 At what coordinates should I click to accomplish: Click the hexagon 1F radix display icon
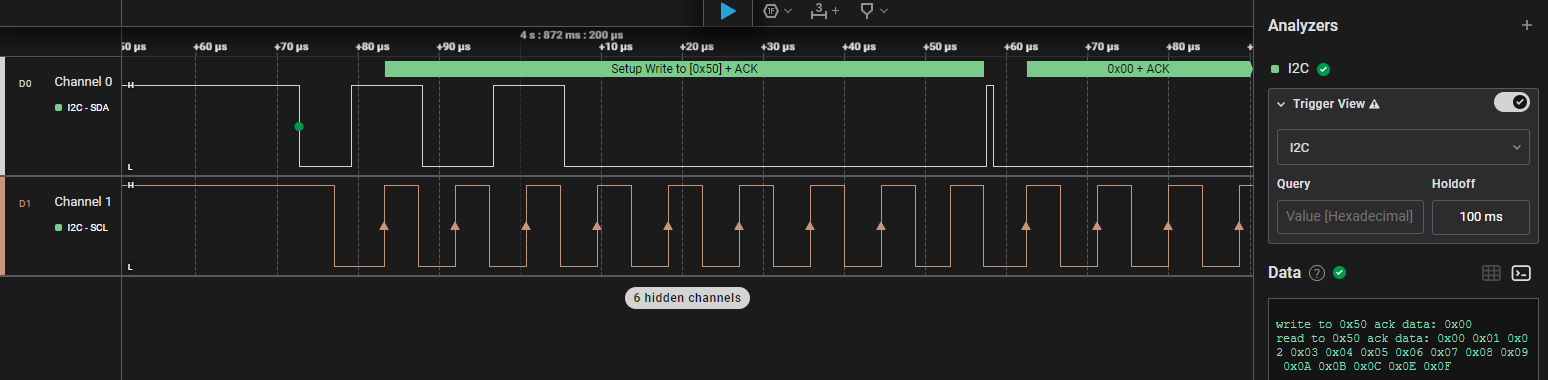click(x=771, y=11)
